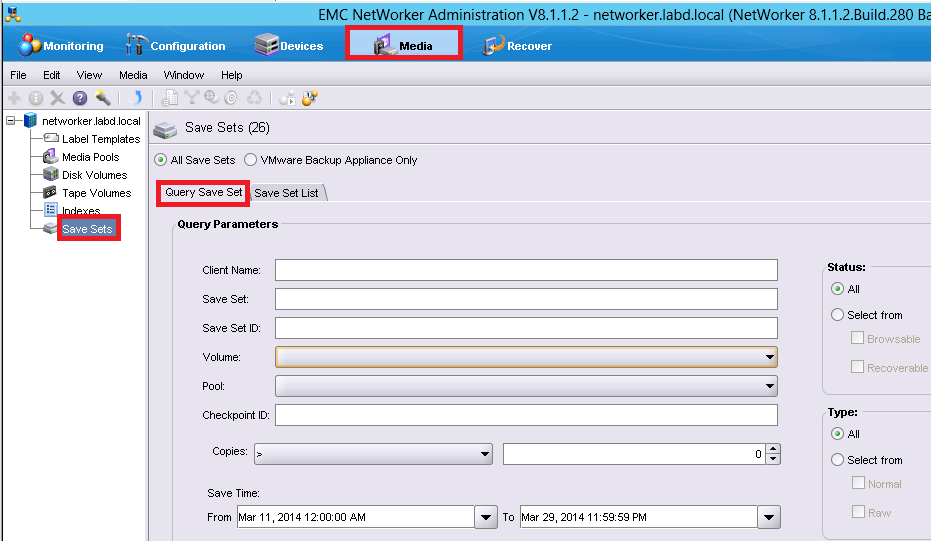Click the orange balls wizard toolbar icon
This screenshot has height=541, width=931.
pos(310,98)
